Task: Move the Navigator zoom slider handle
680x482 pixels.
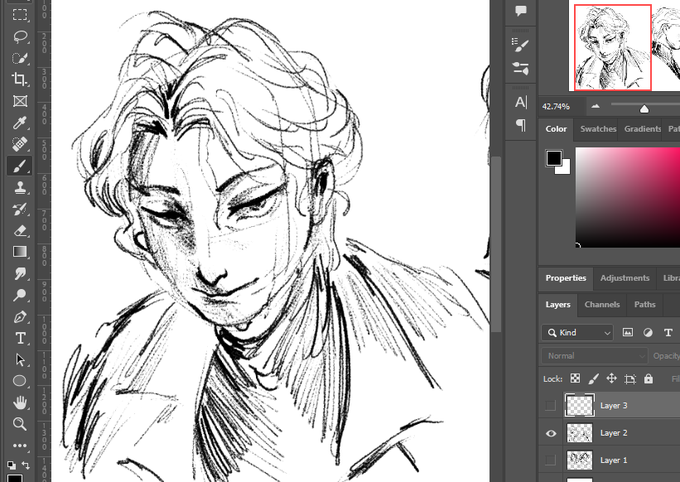Action: point(644,108)
